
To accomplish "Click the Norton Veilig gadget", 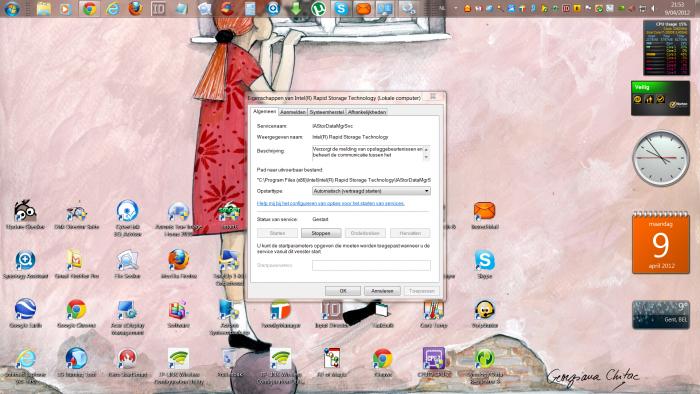I will pos(660,98).
